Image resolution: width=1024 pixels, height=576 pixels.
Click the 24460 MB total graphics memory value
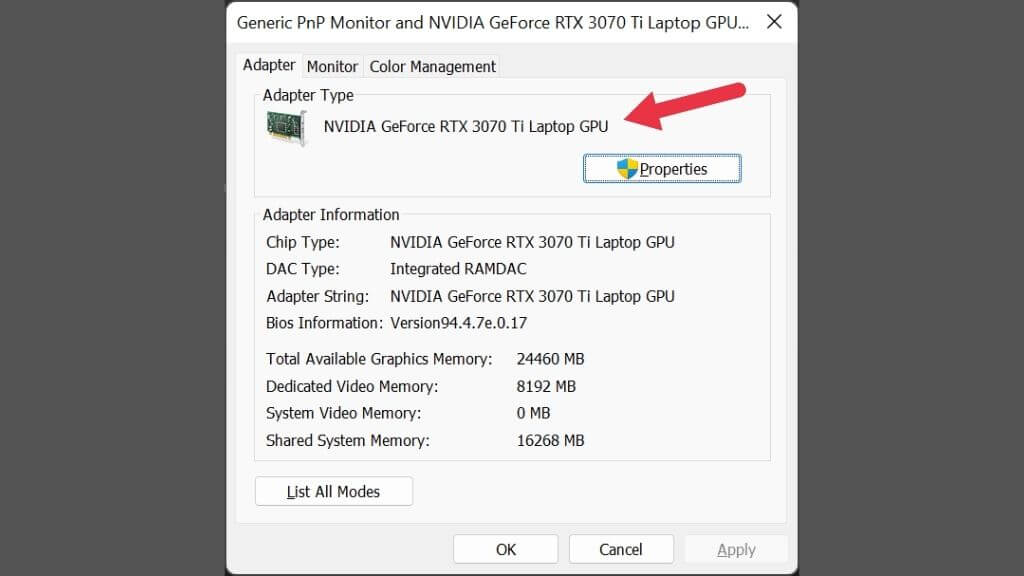point(550,359)
